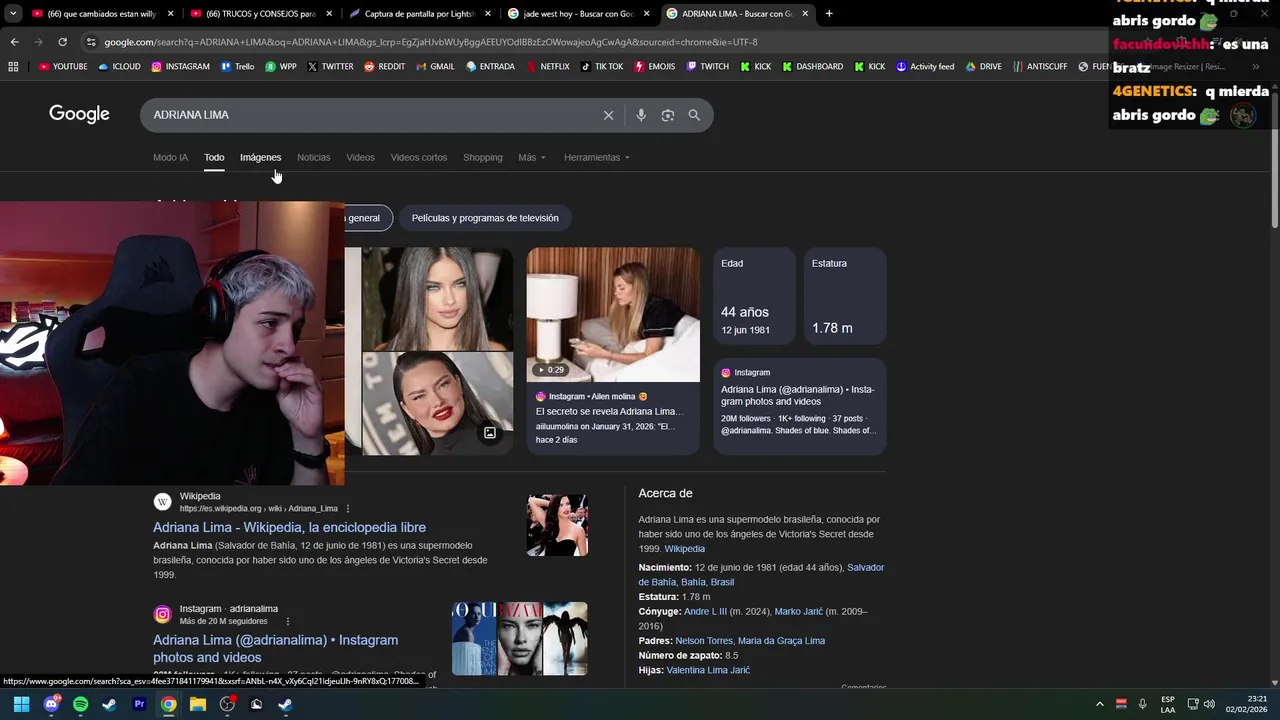Viewport: 1280px width, 720px height.
Task: Open Wikipedia result three-dot options menu
Action: point(348,509)
